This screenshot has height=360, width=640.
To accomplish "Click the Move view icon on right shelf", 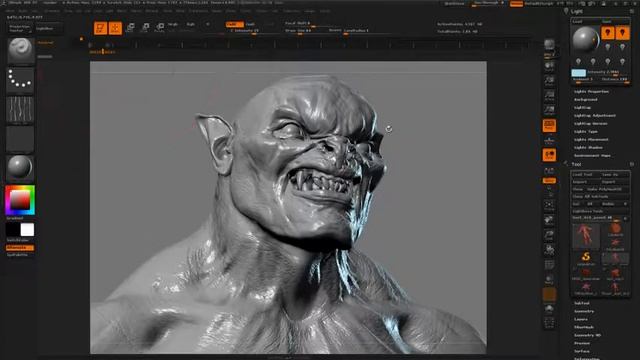I will point(549,220).
